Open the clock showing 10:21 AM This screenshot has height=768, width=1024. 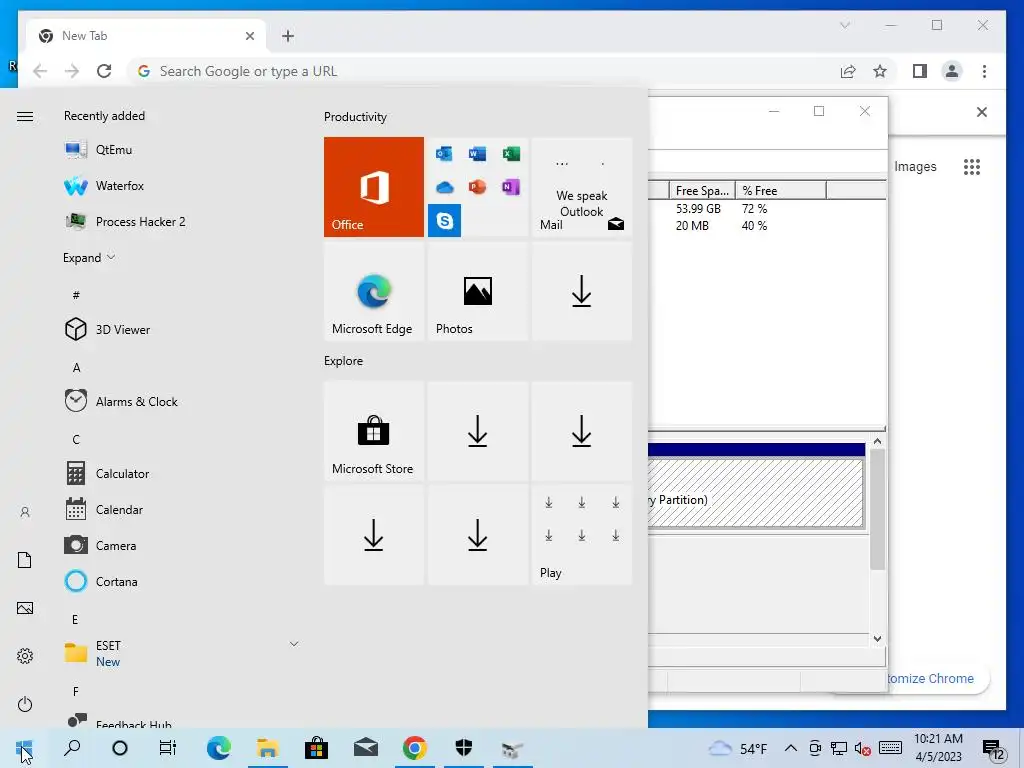point(938,748)
